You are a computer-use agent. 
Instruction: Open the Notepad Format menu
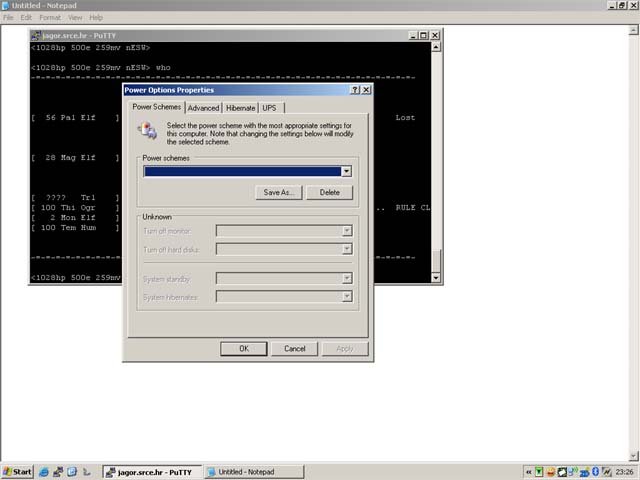pyautogui.click(x=50, y=18)
